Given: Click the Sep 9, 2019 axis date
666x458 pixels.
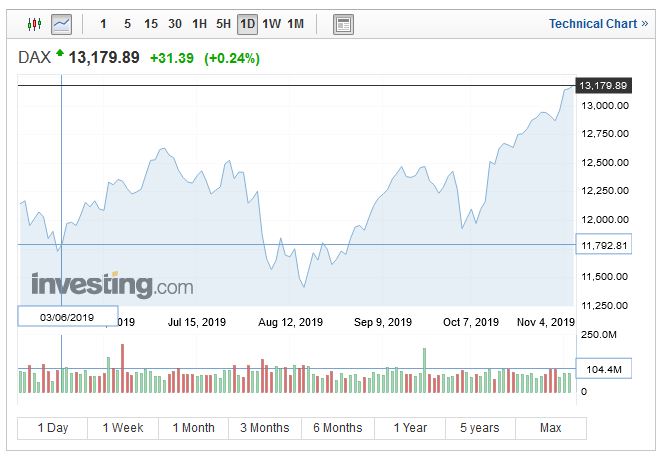Looking at the screenshot, I should coord(383,322).
